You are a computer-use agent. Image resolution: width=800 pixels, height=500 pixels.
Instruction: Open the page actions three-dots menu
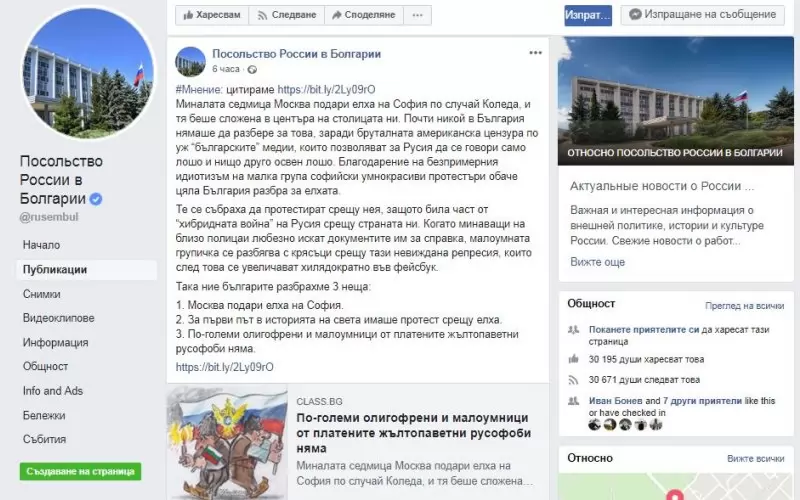click(x=417, y=15)
